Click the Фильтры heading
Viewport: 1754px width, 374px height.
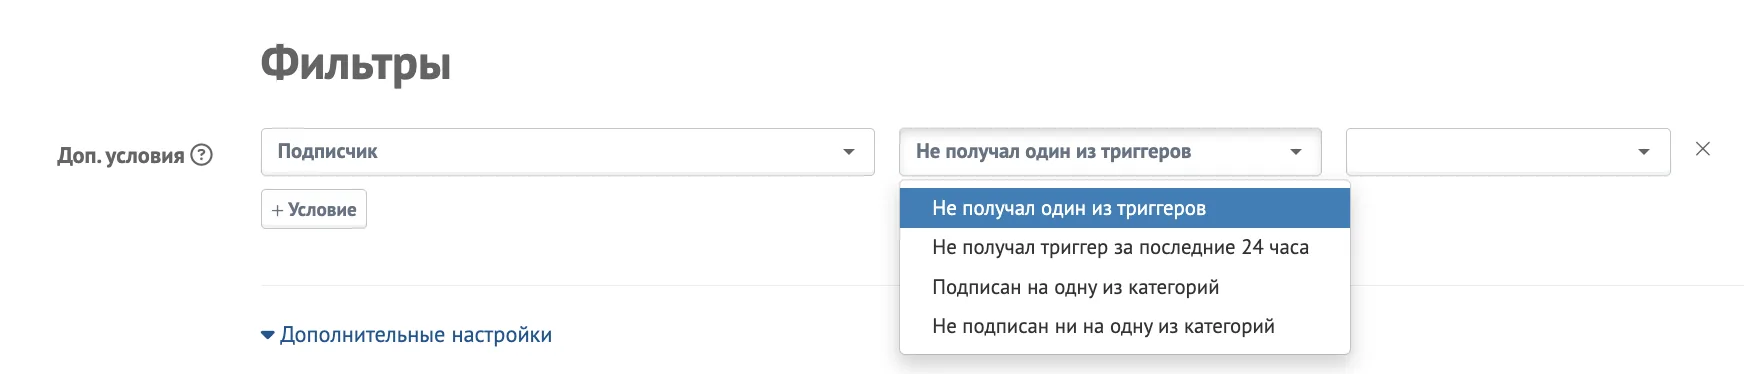(356, 64)
